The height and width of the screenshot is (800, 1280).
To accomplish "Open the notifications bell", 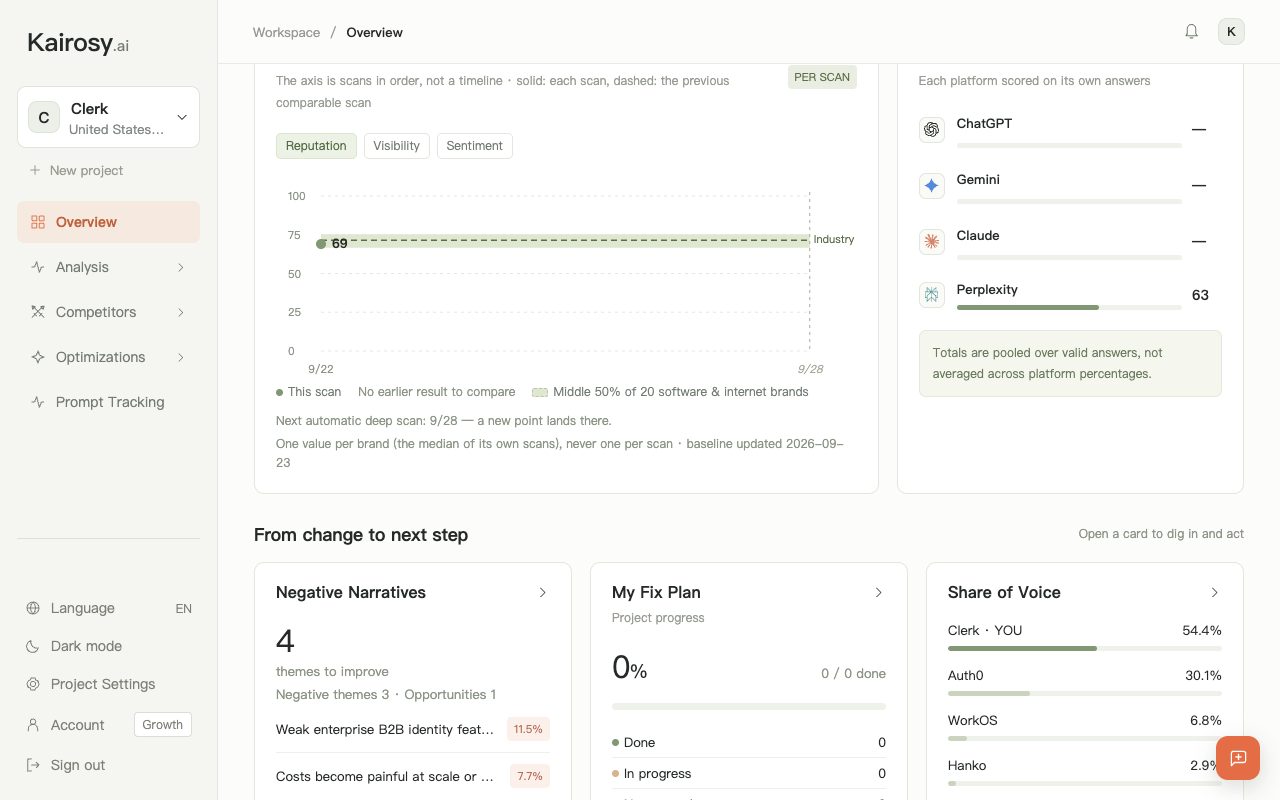I will (x=1191, y=32).
